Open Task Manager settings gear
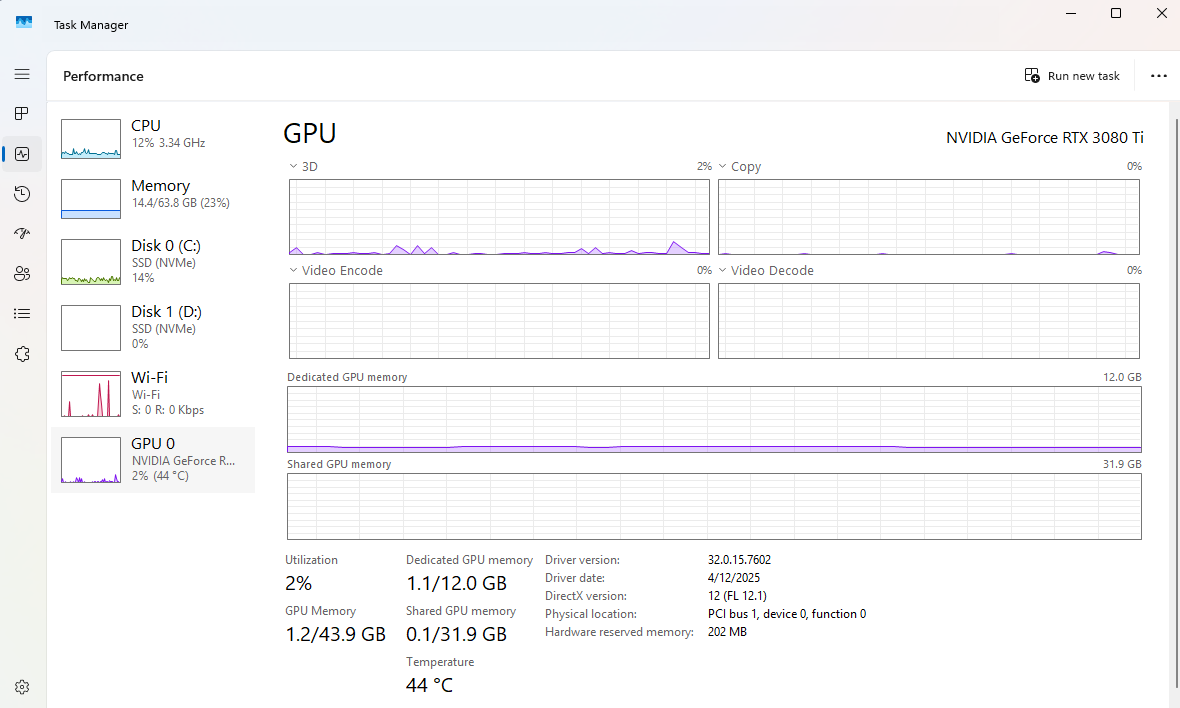Viewport: 1180px width, 708px height. (x=22, y=687)
